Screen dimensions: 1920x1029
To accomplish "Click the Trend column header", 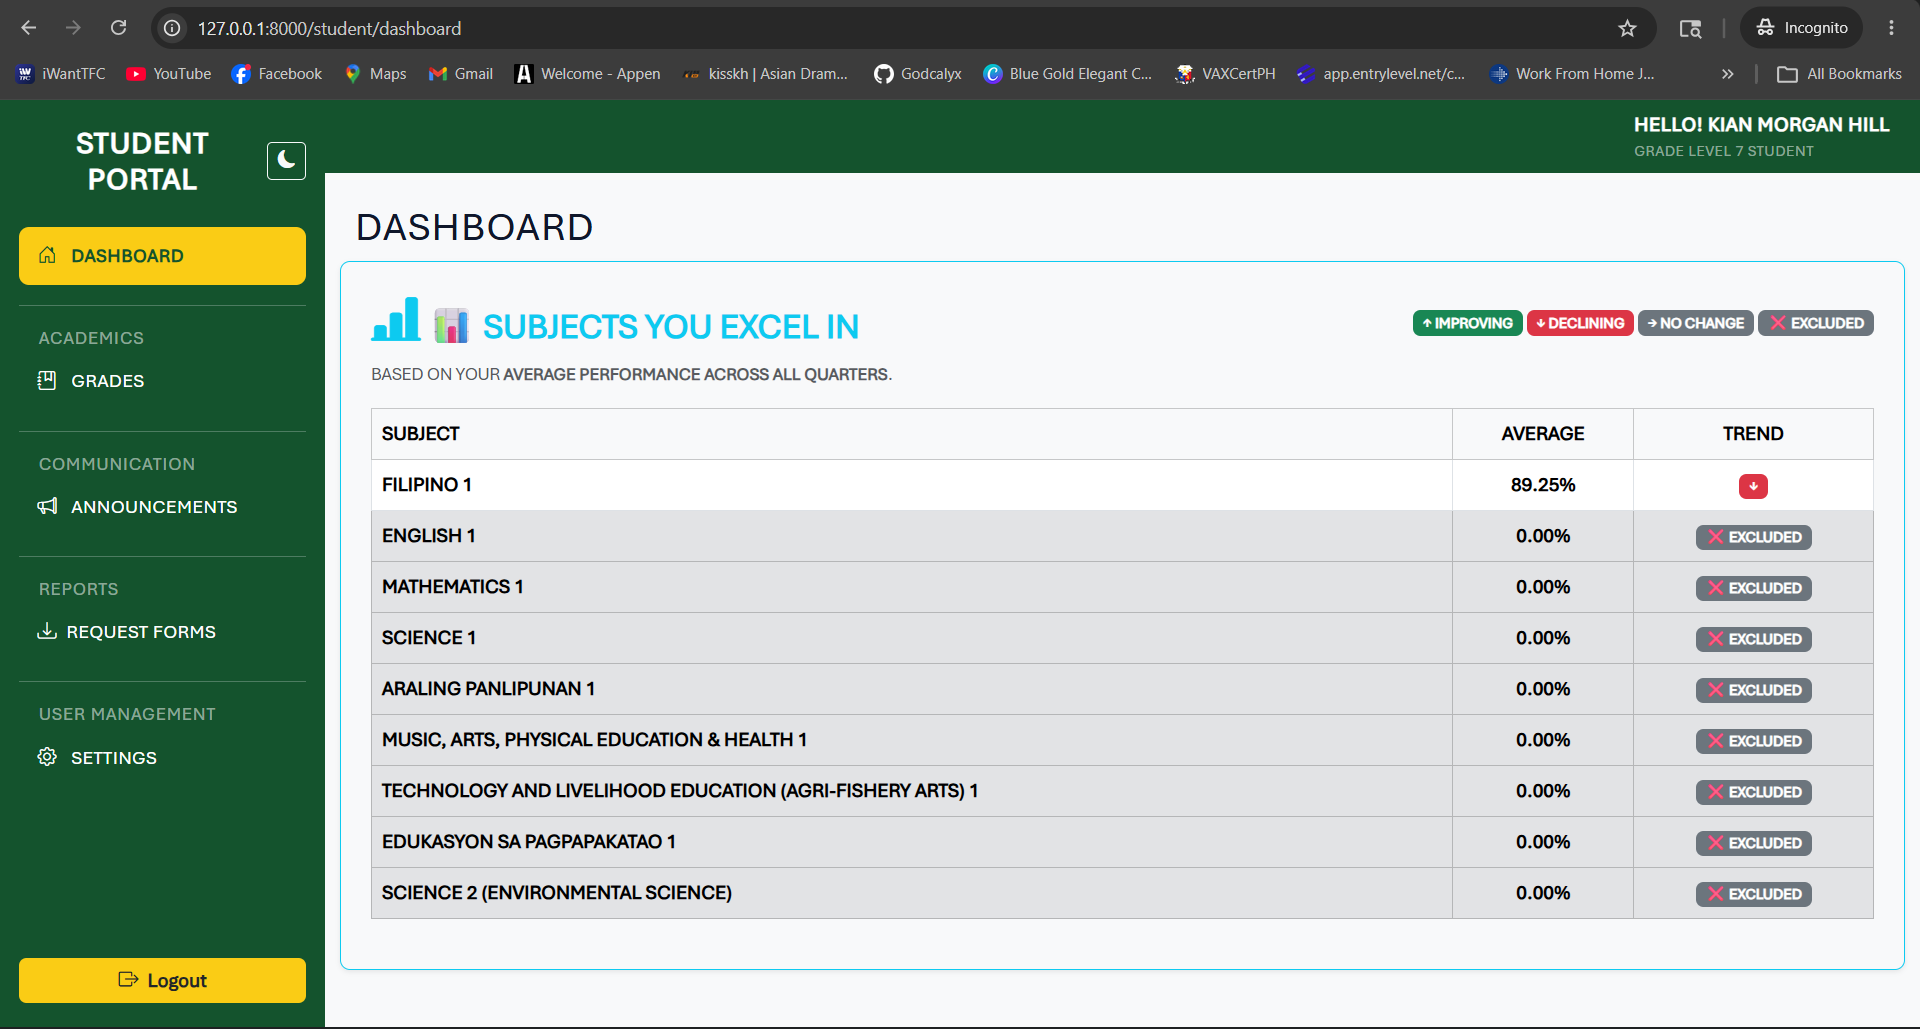I will [1753, 434].
